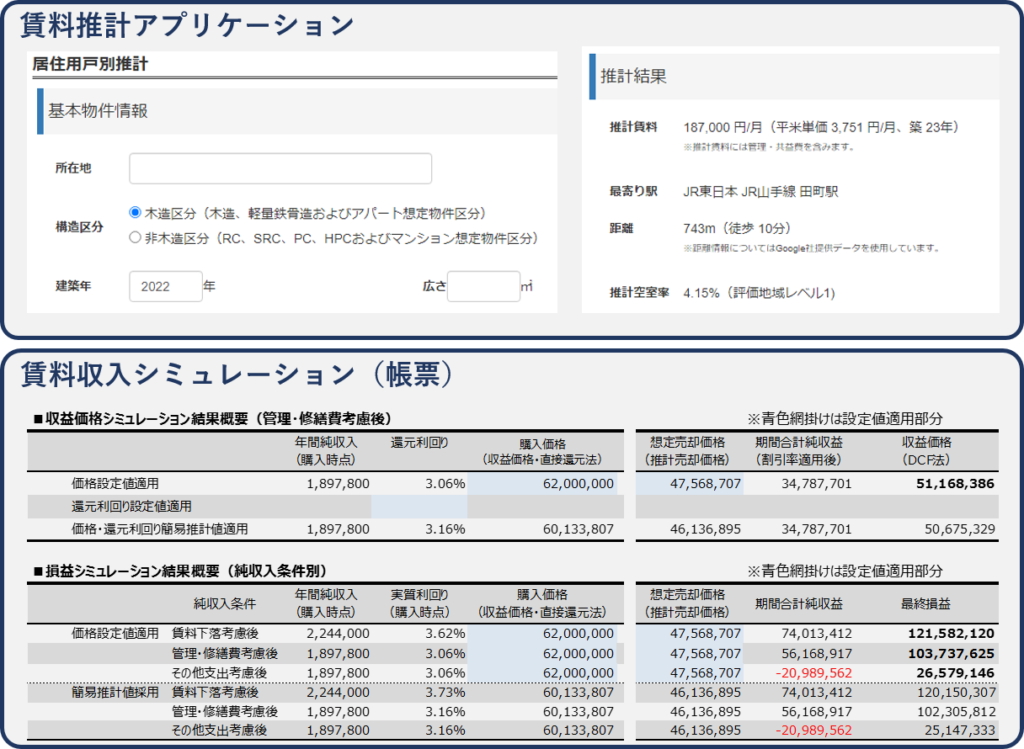Screen dimensions: 1024x749
Task: Click the 純収入条件 column header
Action: (x=225, y=604)
